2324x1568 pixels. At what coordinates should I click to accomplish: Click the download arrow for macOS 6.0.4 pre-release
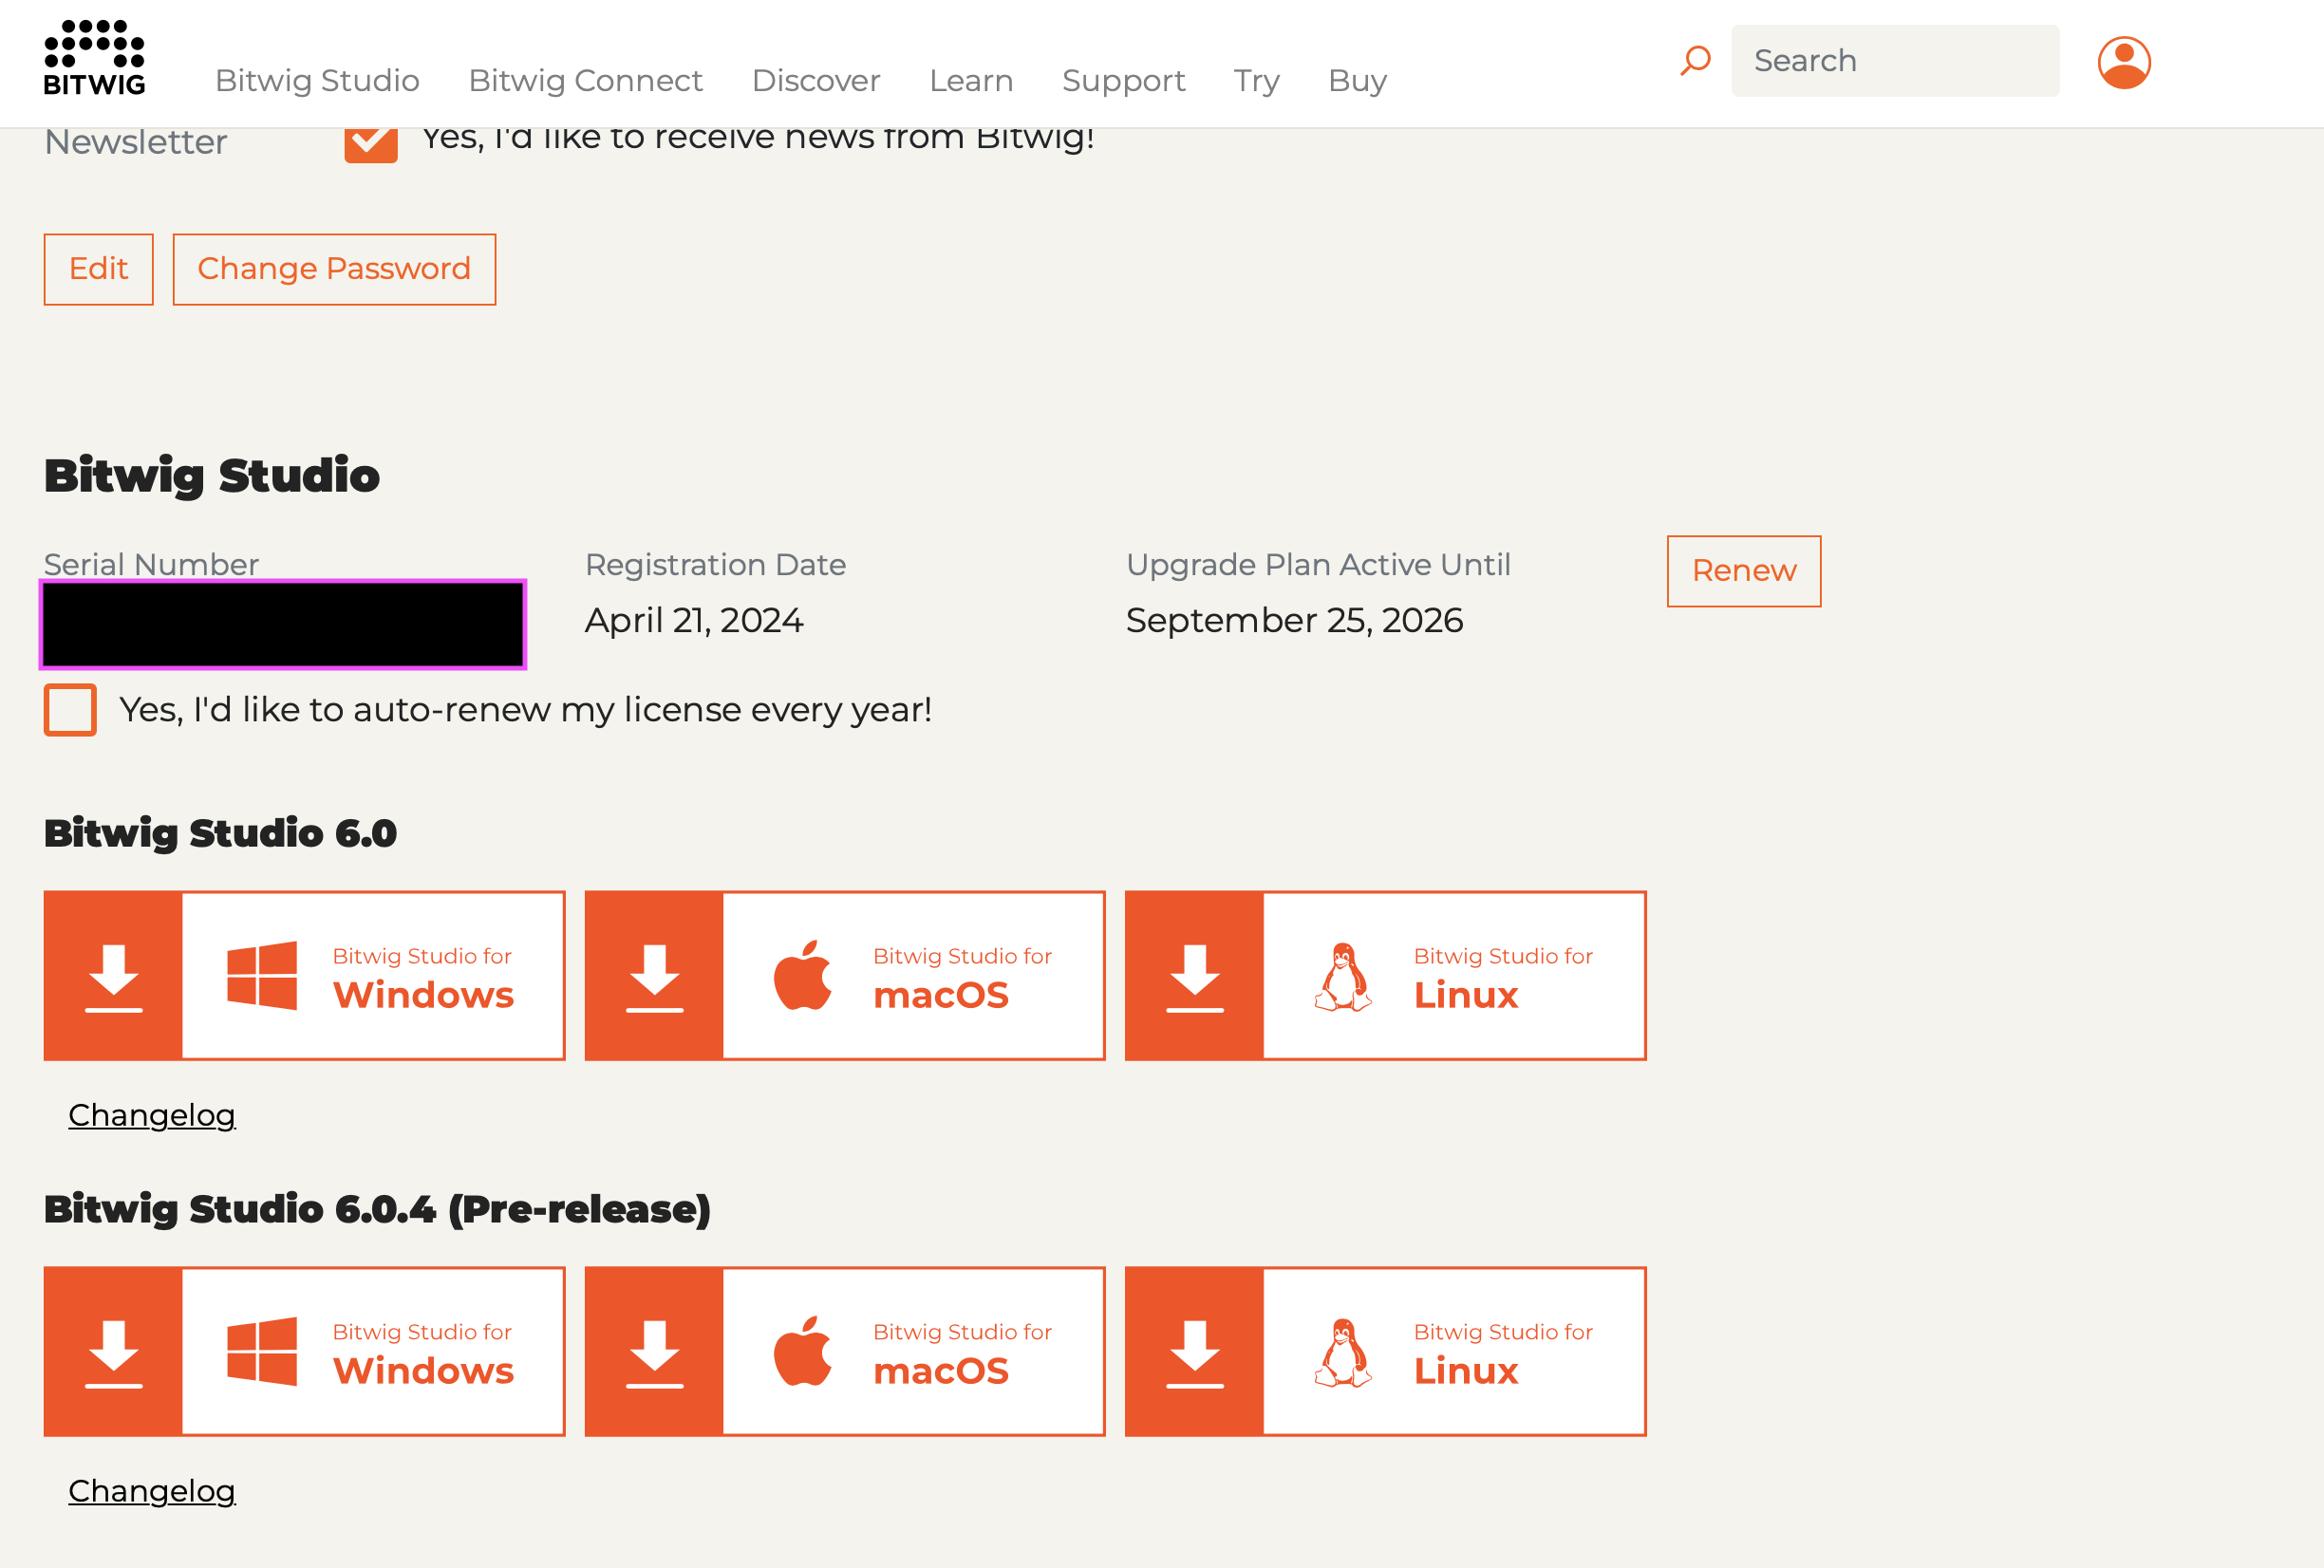(x=654, y=1351)
